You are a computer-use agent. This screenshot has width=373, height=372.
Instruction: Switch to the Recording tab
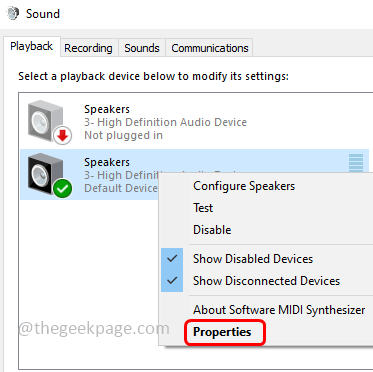click(88, 48)
